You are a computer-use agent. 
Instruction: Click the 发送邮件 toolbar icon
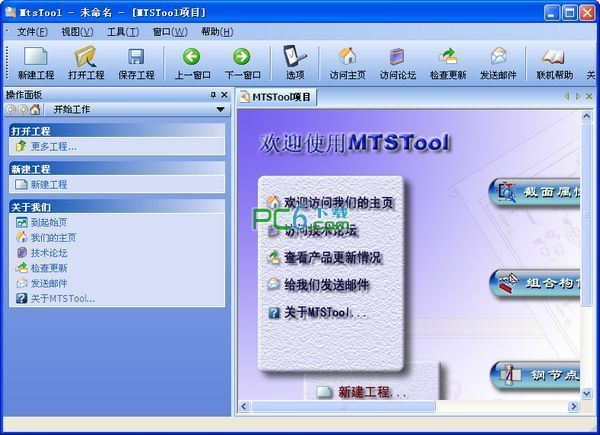(x=498, y=61)
